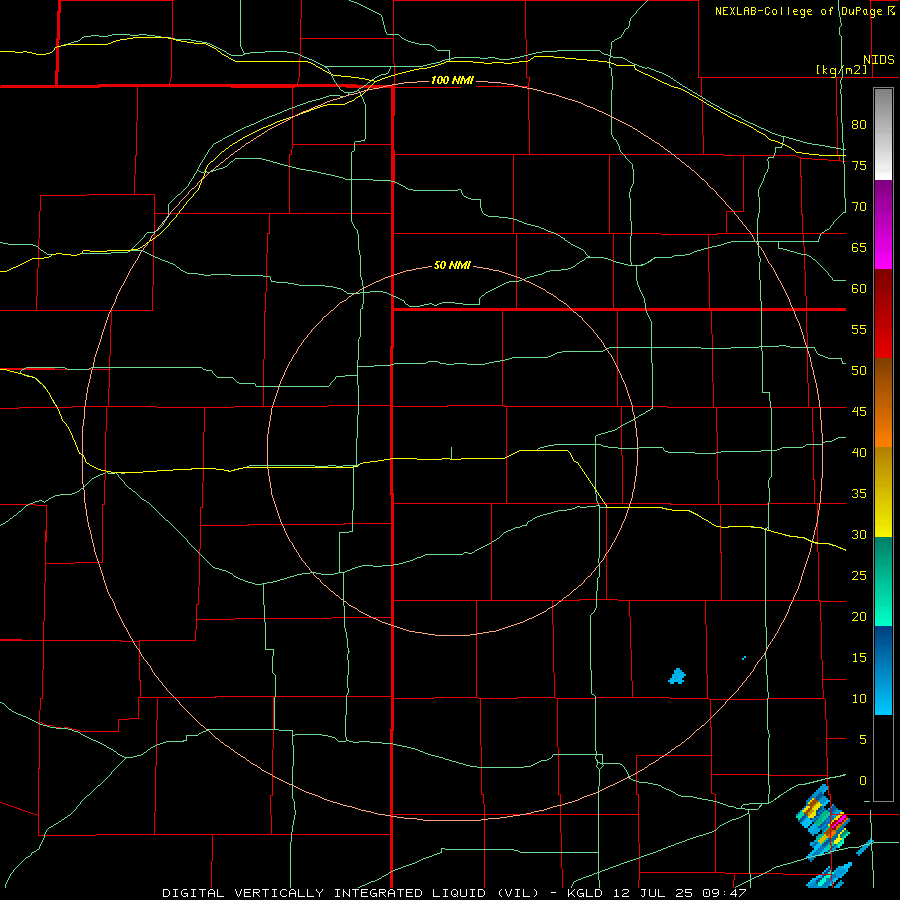Screen dimensions: 900x900
Task: Click the green-teal segment of the color bar
Action: (x=883, y=581)
